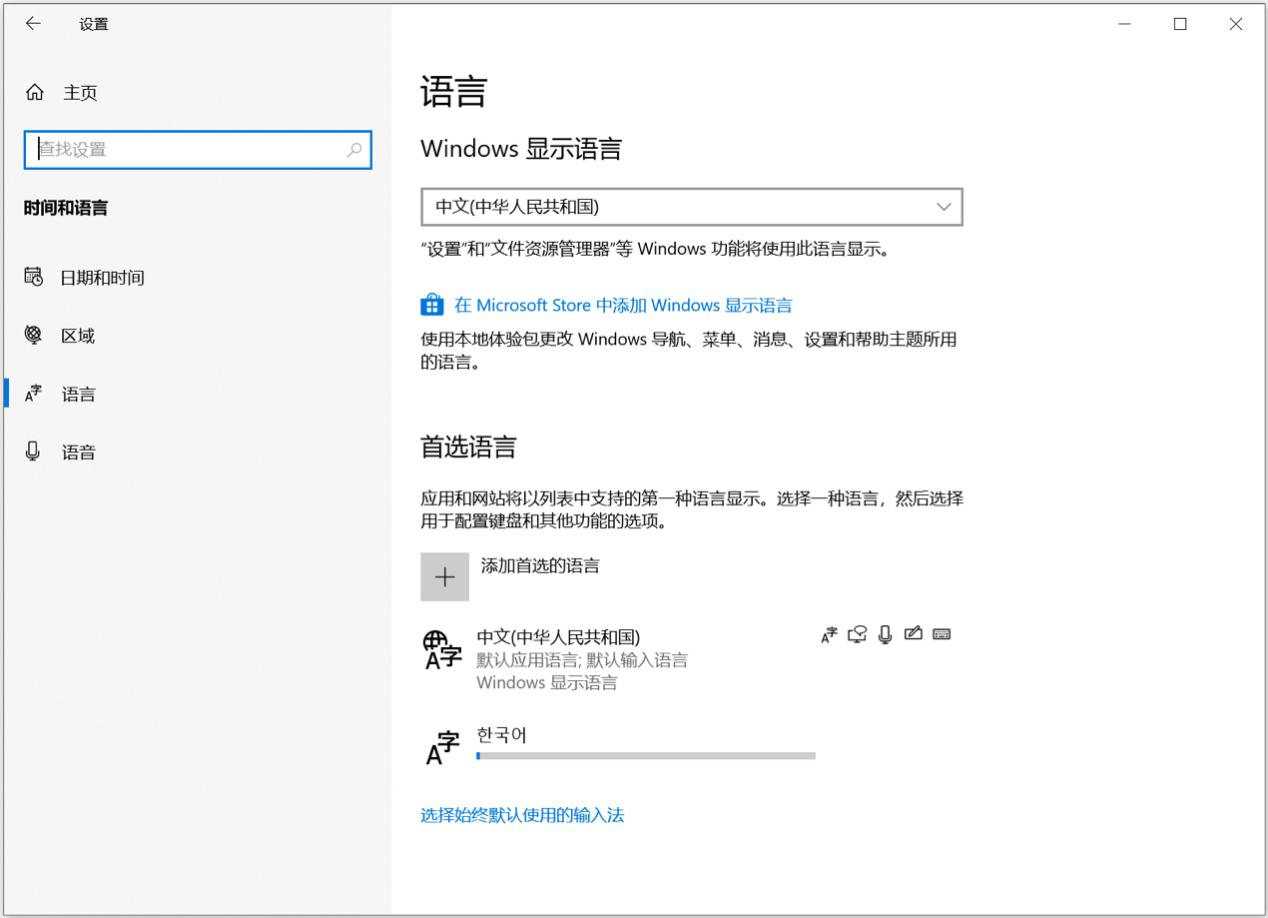Click the chevron arrow on the language combo box
The height and width of the screenshot is (918, 1268).
[x=943, y=207]
